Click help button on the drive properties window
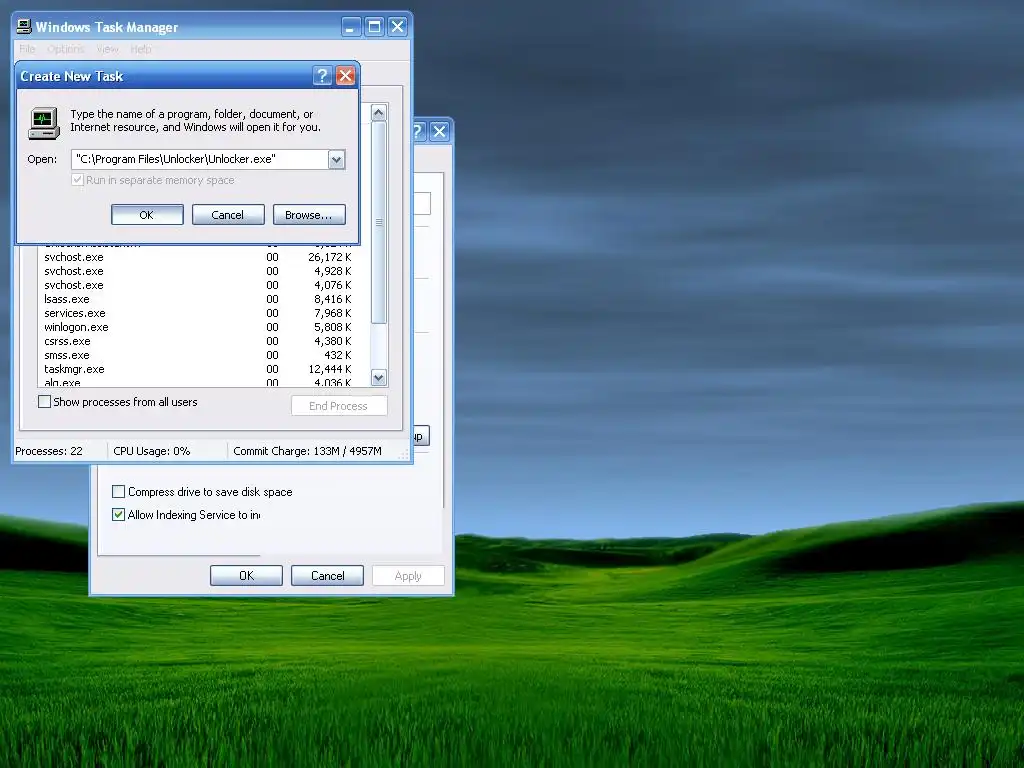This screenshot has width=1024, height=768. (418, 132)
